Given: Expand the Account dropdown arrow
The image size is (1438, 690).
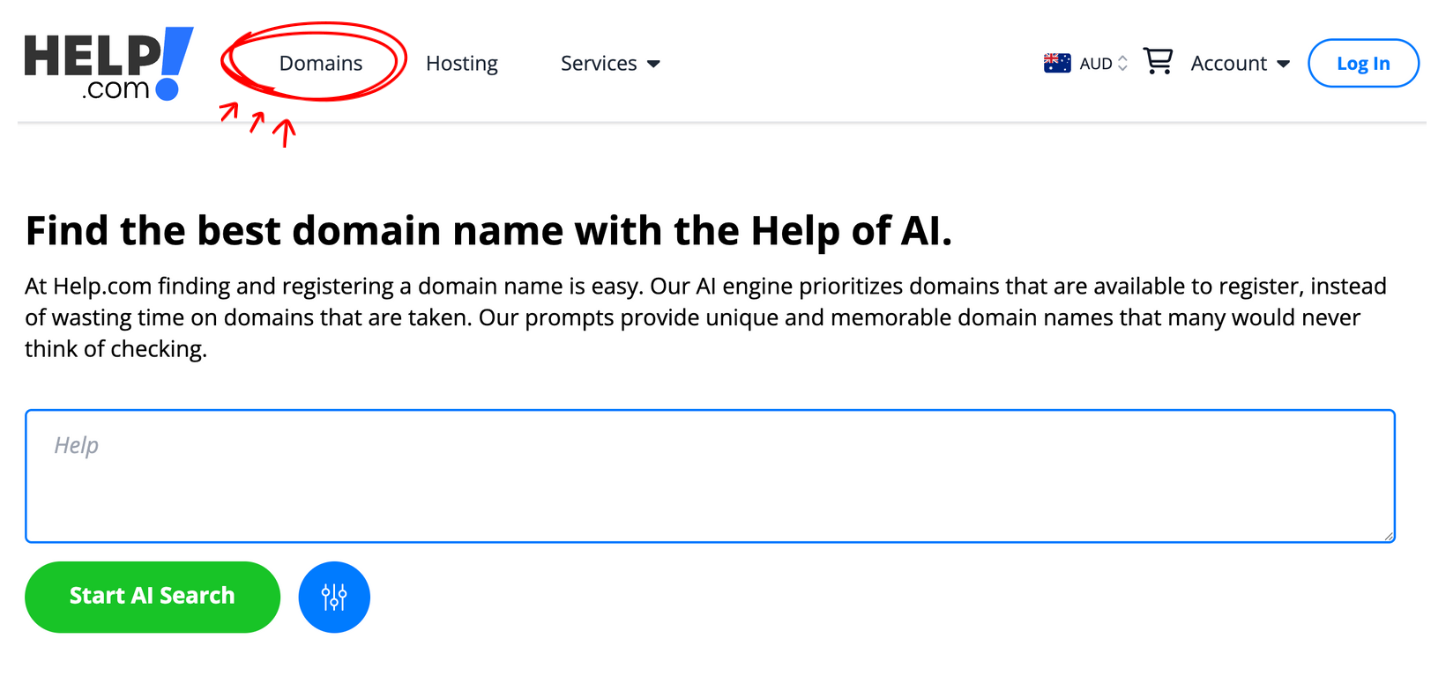Looking at the screenshot, I should (x=1283, y=64).
